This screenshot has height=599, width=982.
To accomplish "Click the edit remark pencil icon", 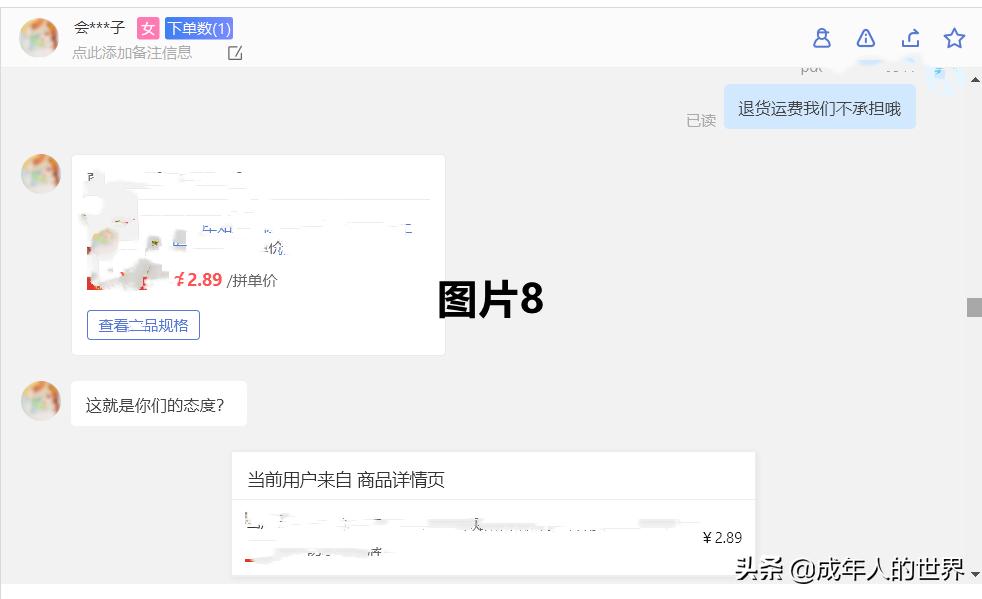I will (x=234, y=53).
